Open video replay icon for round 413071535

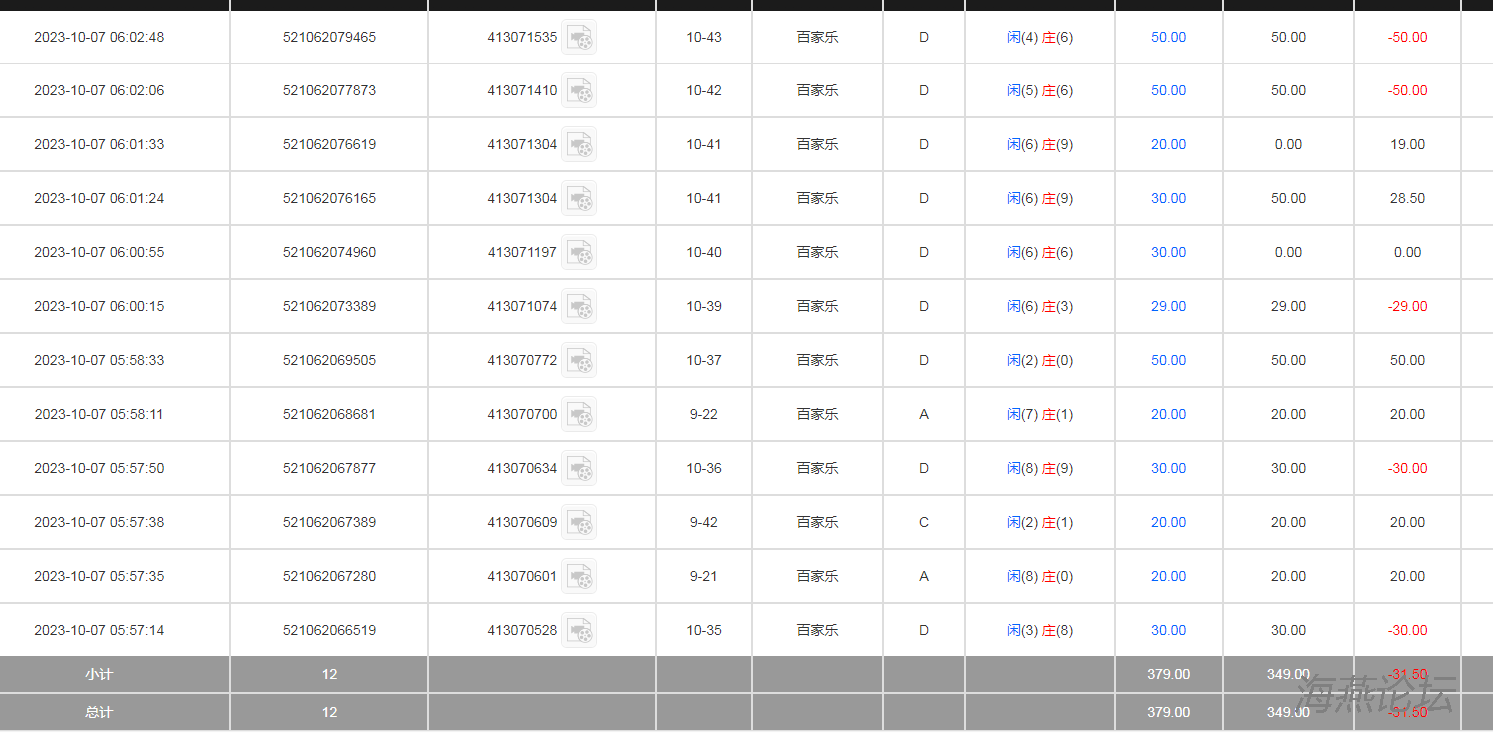[x=579, y=37]
